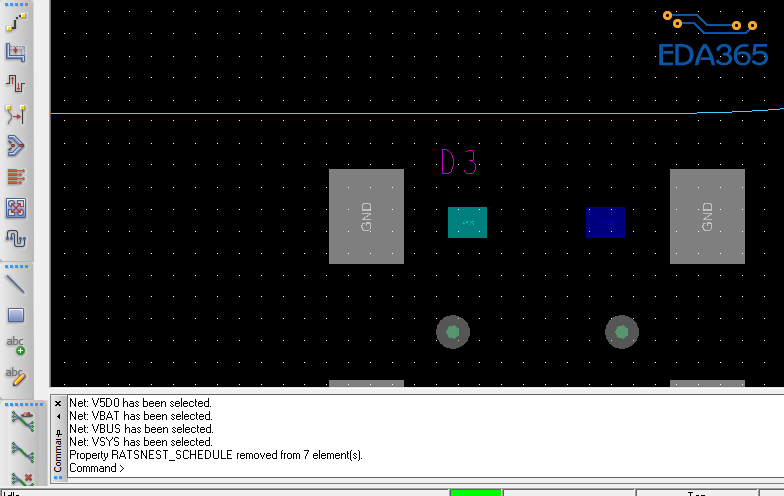Click the Top layer status field
Screen dimensions: 784x496
pos(697,492)
